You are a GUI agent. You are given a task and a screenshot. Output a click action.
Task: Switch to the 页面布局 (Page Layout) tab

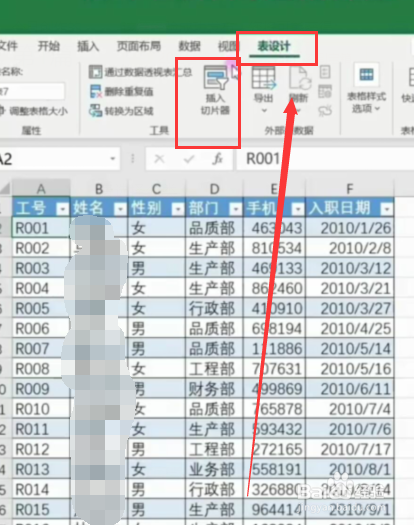coord(139,46)
